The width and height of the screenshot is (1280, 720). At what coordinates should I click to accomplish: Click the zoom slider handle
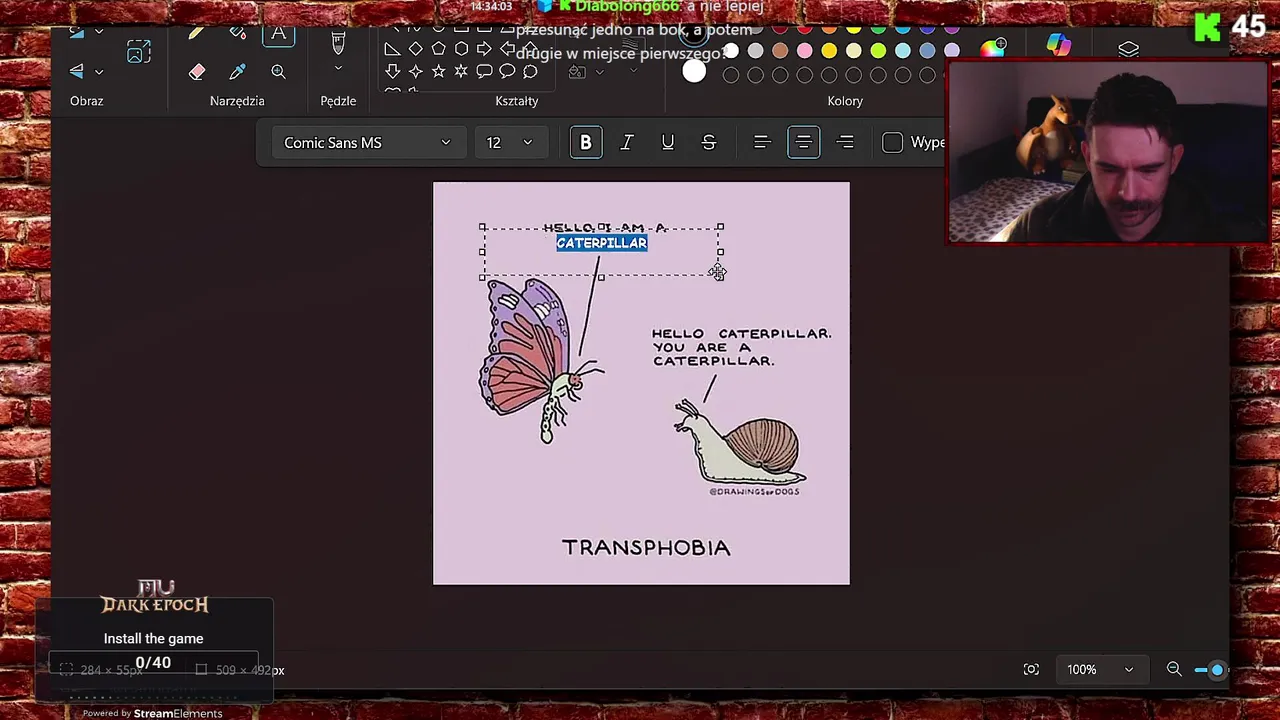(1217, 670)
